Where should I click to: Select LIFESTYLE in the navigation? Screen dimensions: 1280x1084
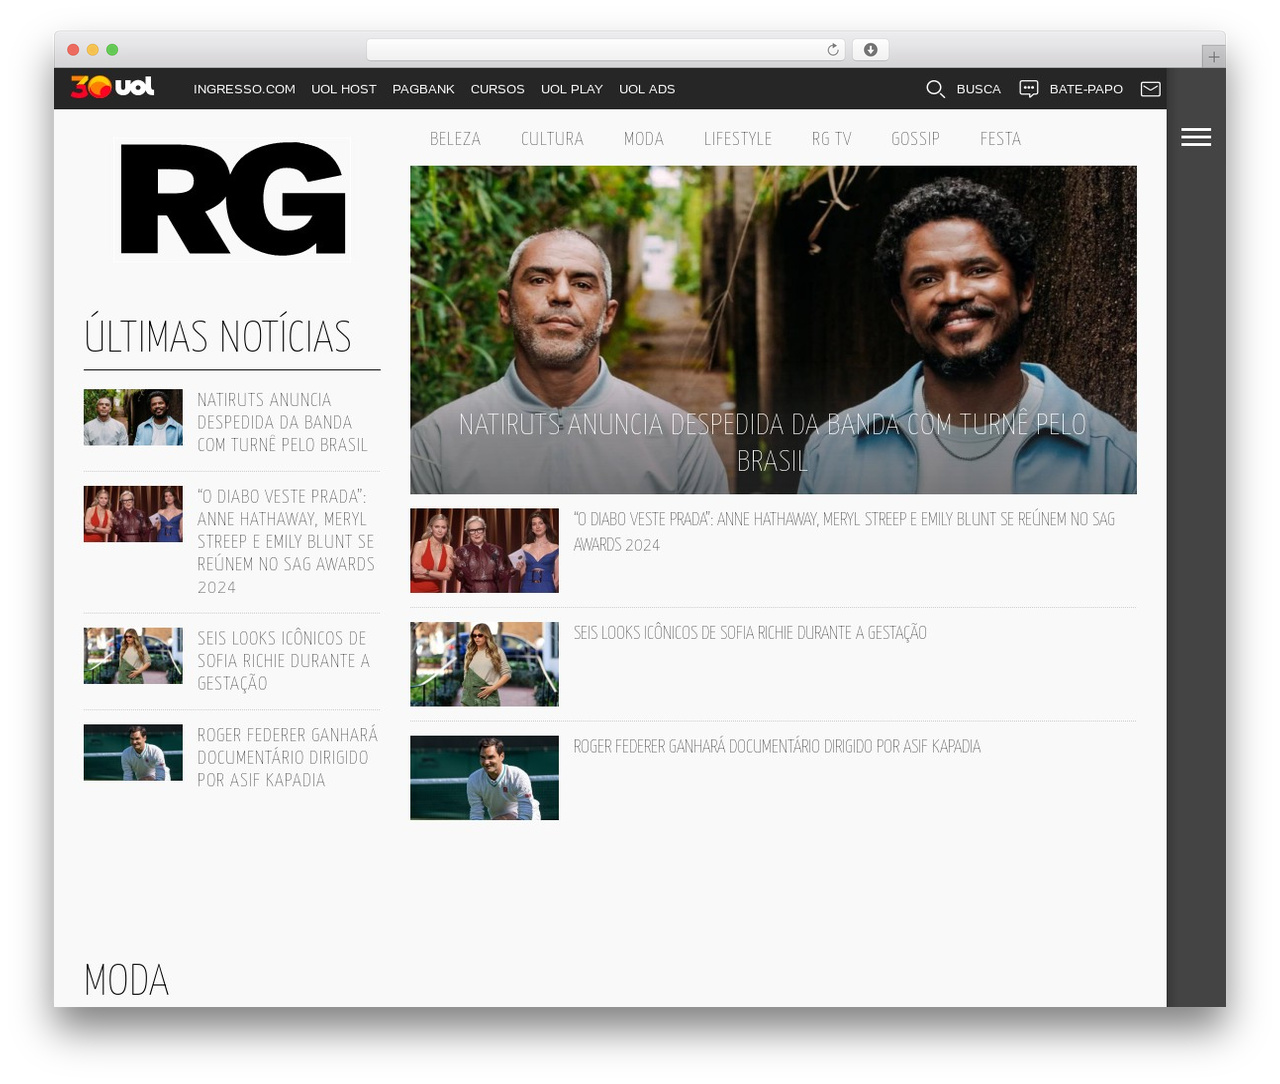click(738, 139)
